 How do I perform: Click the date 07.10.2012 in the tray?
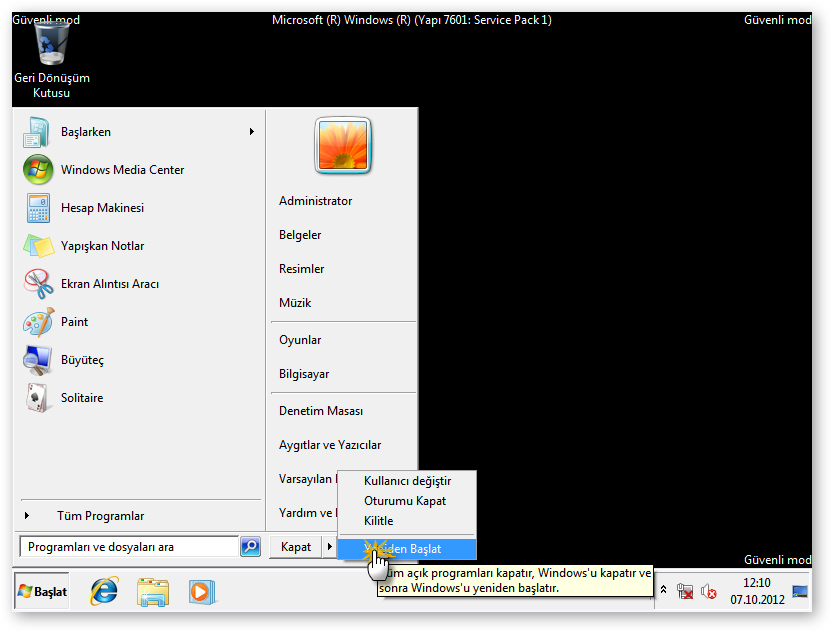click(757, 600)
